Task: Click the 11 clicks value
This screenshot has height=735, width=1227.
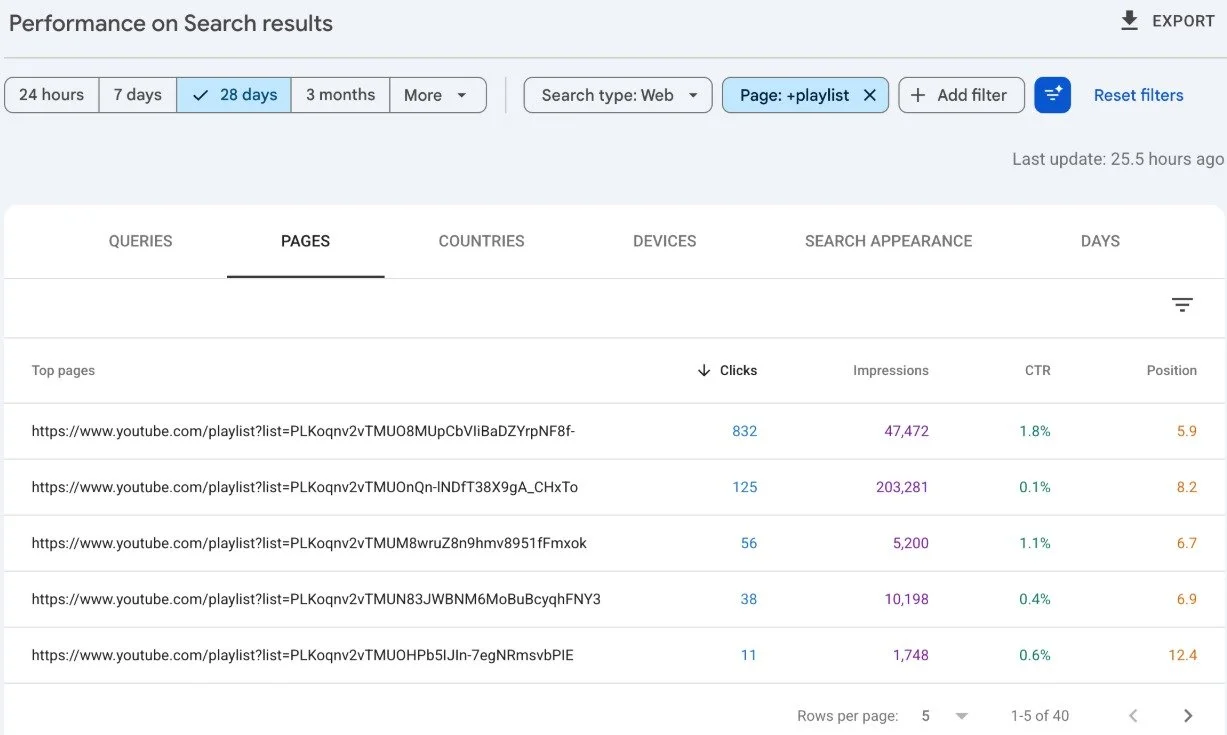Action: coord(748,655)
